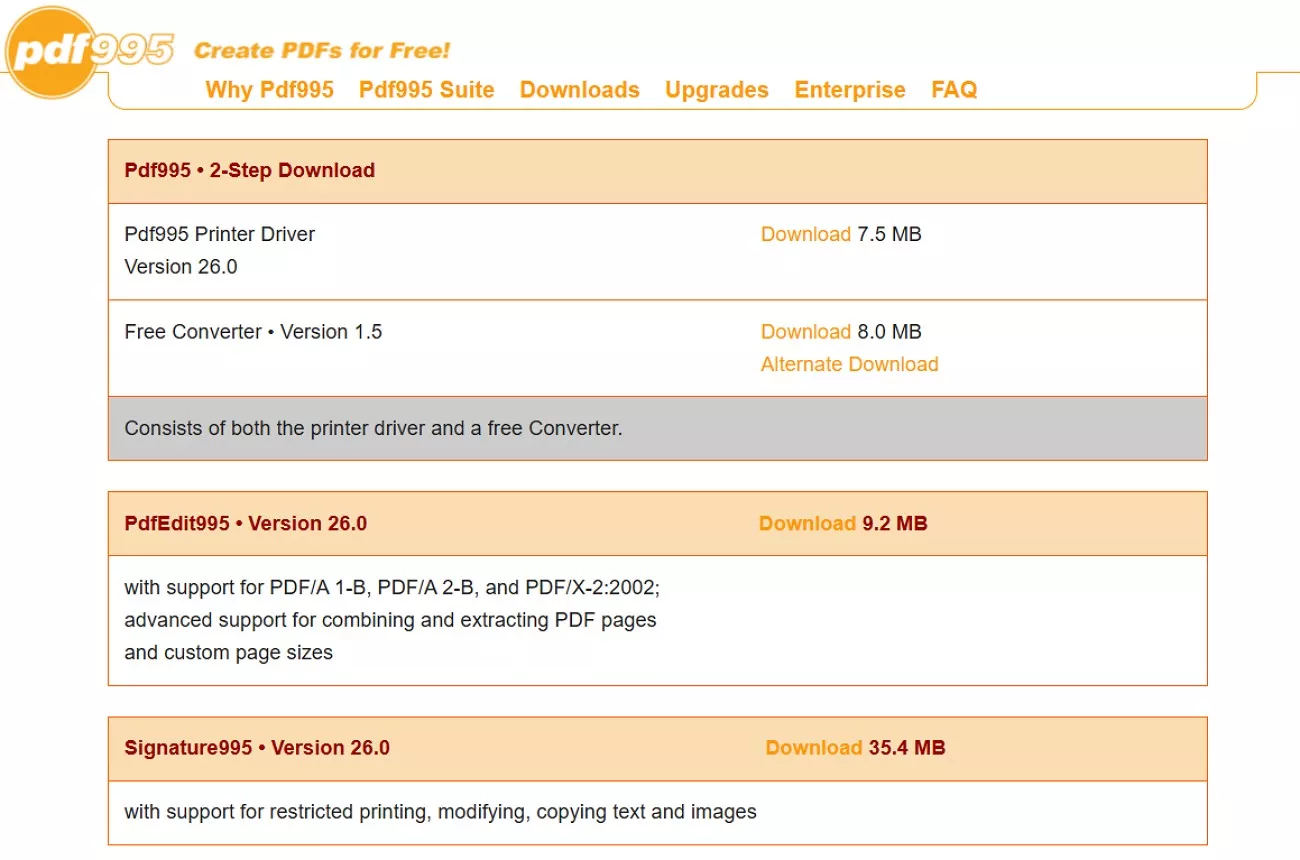The height and width of the screenshot is (860, 1300).
Task: Click the 8.0 MB converter Download link
Action: [x=806, y=331]
